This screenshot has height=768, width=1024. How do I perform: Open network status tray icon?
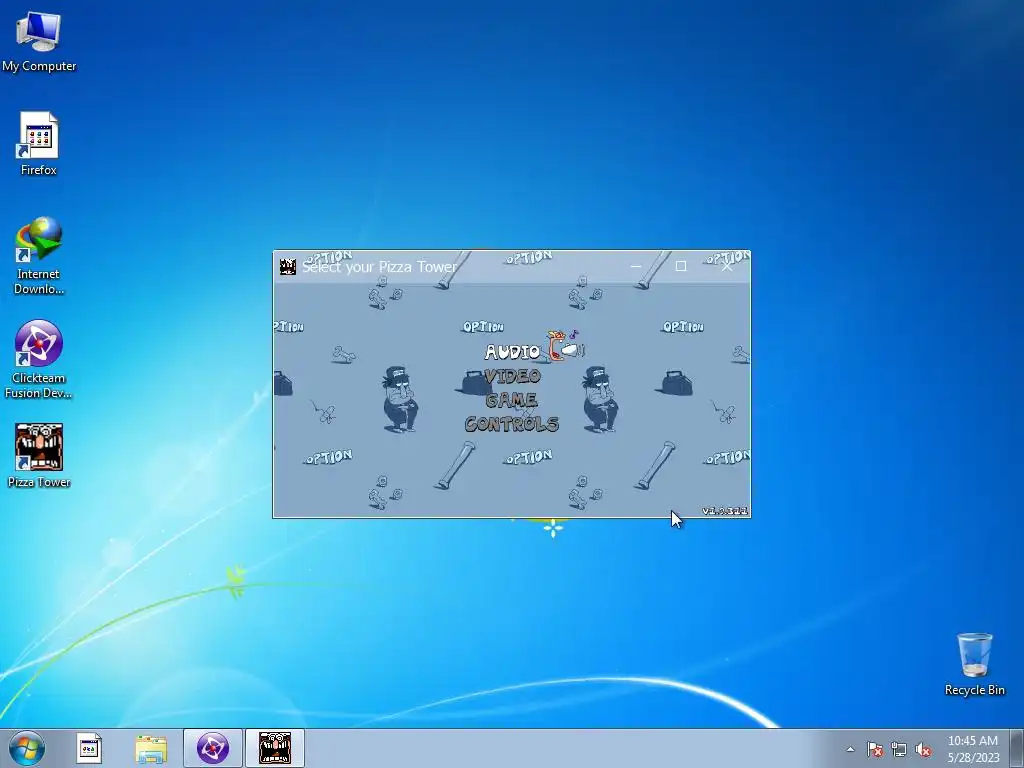[x=899, y=749]
